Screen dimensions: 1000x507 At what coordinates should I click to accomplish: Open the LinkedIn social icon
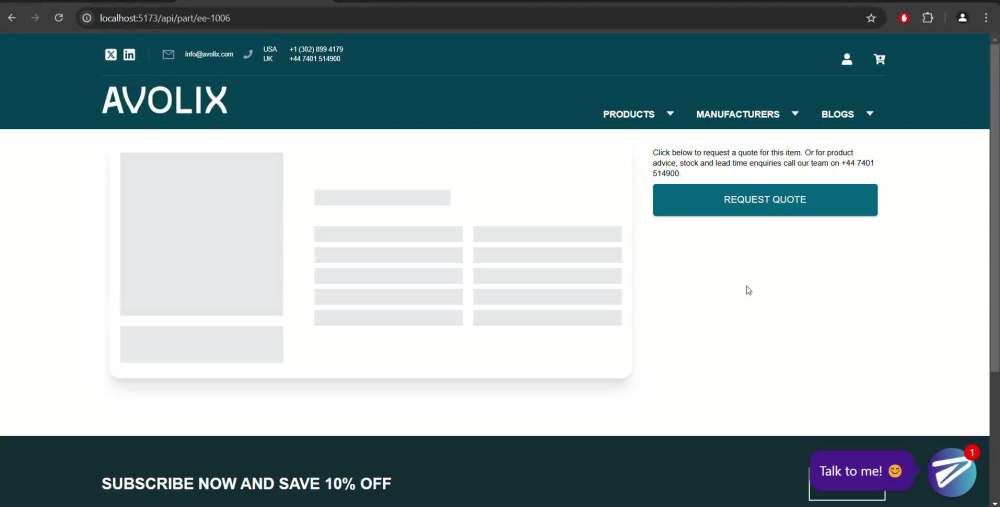(129, 55)
